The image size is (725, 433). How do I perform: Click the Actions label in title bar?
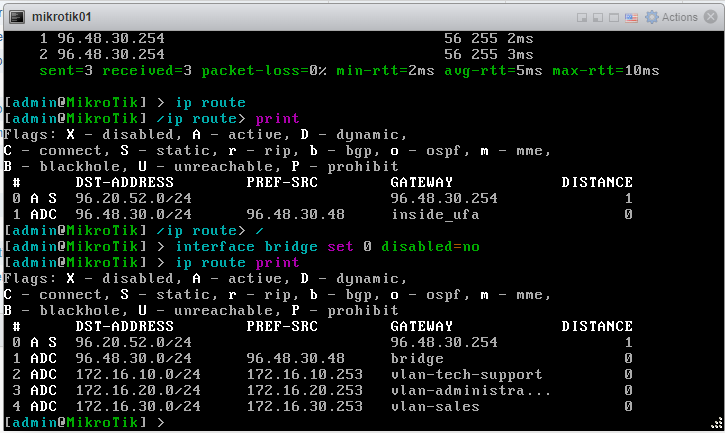tap(679, 17)
